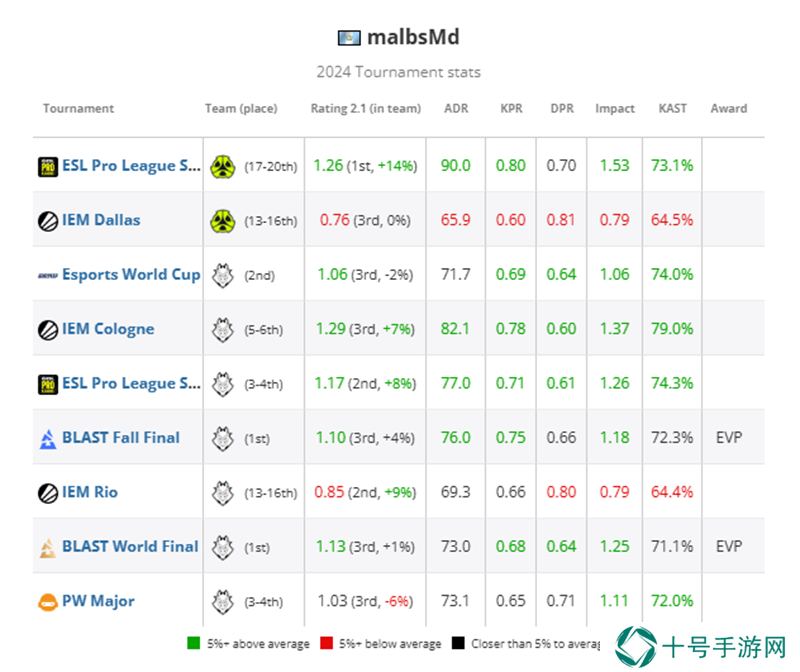Screen dimensions: 800x672
Task: Open the IEM Rio tournament link
Action: [x=90, y=492]
